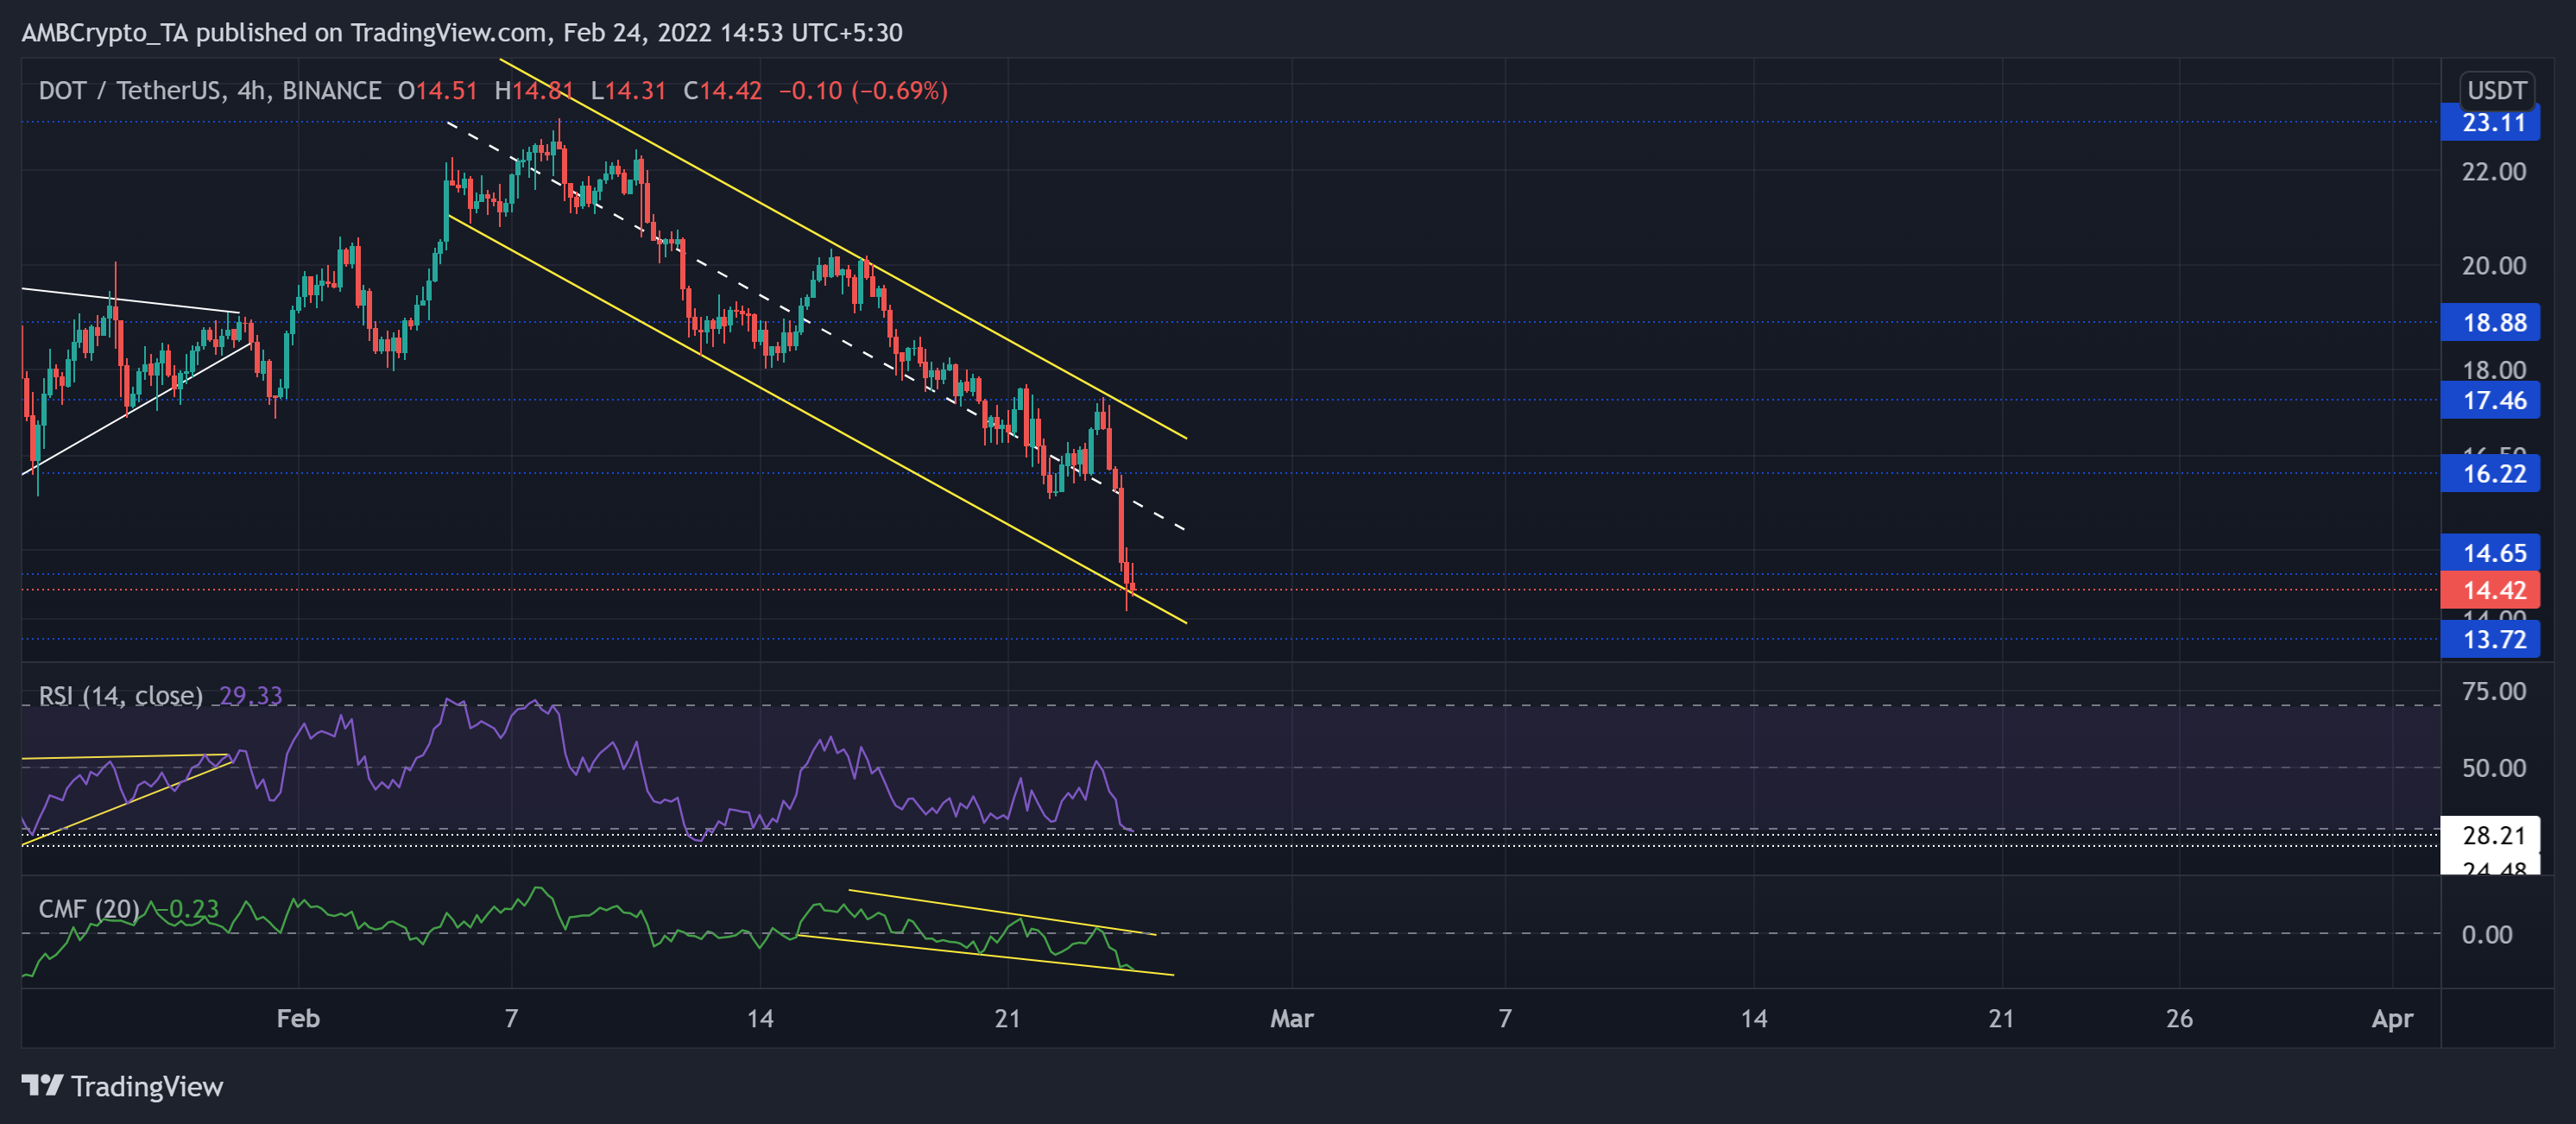Click the 0.00 CMF axis value
The height and width of the screenshot is (1124, 2576).
pos(2486,935)
